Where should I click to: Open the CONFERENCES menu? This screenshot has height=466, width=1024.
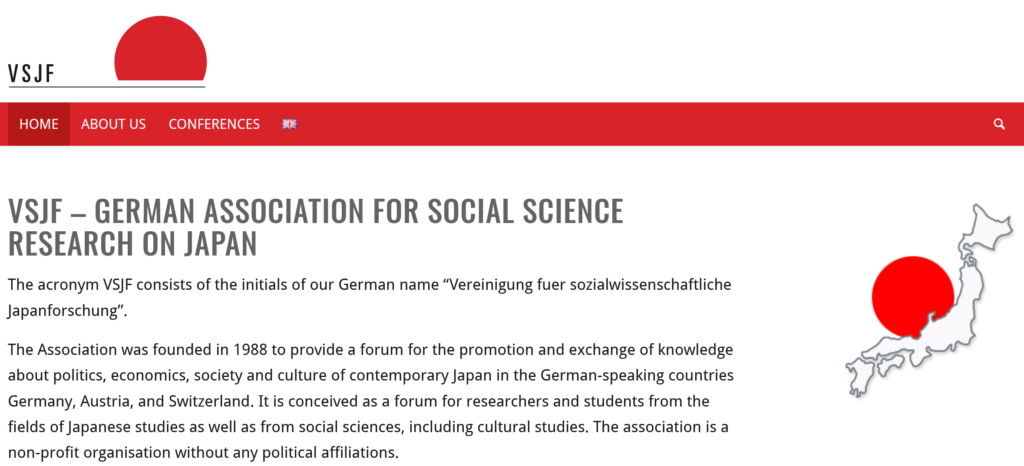click(x=214, y=124)
